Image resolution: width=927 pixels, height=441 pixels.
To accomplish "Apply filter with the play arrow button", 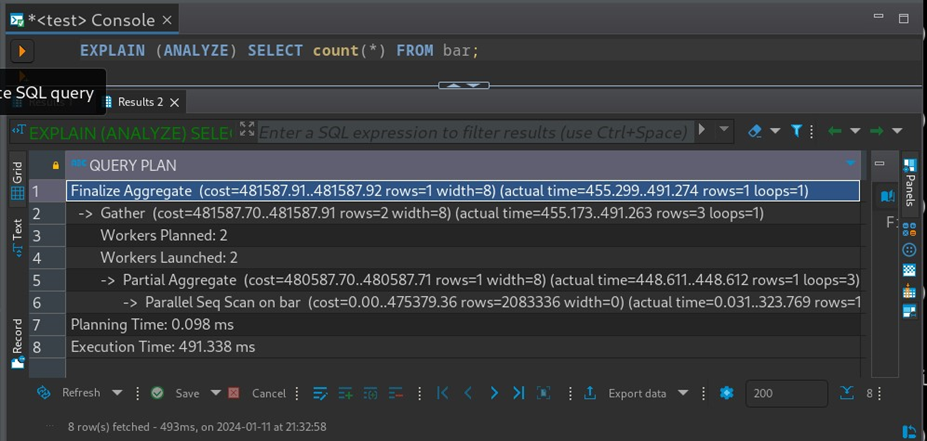I will (x=702, y=129).
